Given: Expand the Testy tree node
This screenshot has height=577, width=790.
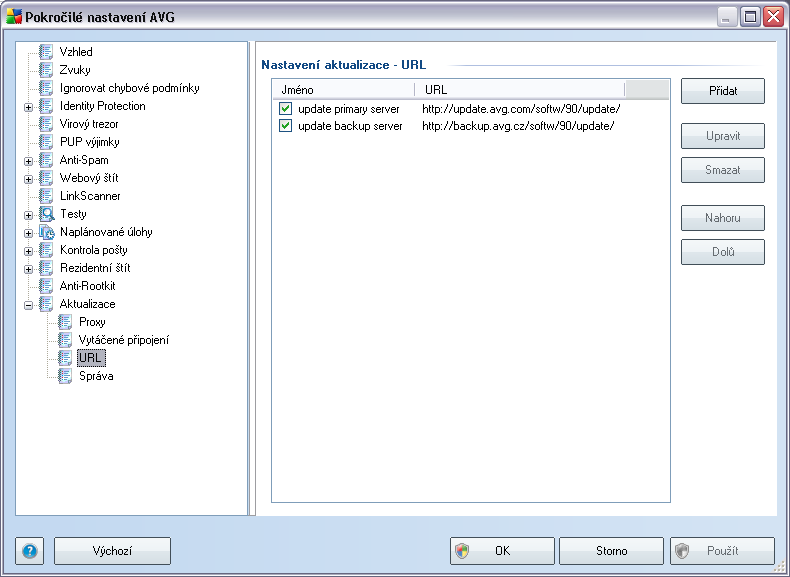Looking at the screenshot, I should 28,215.
